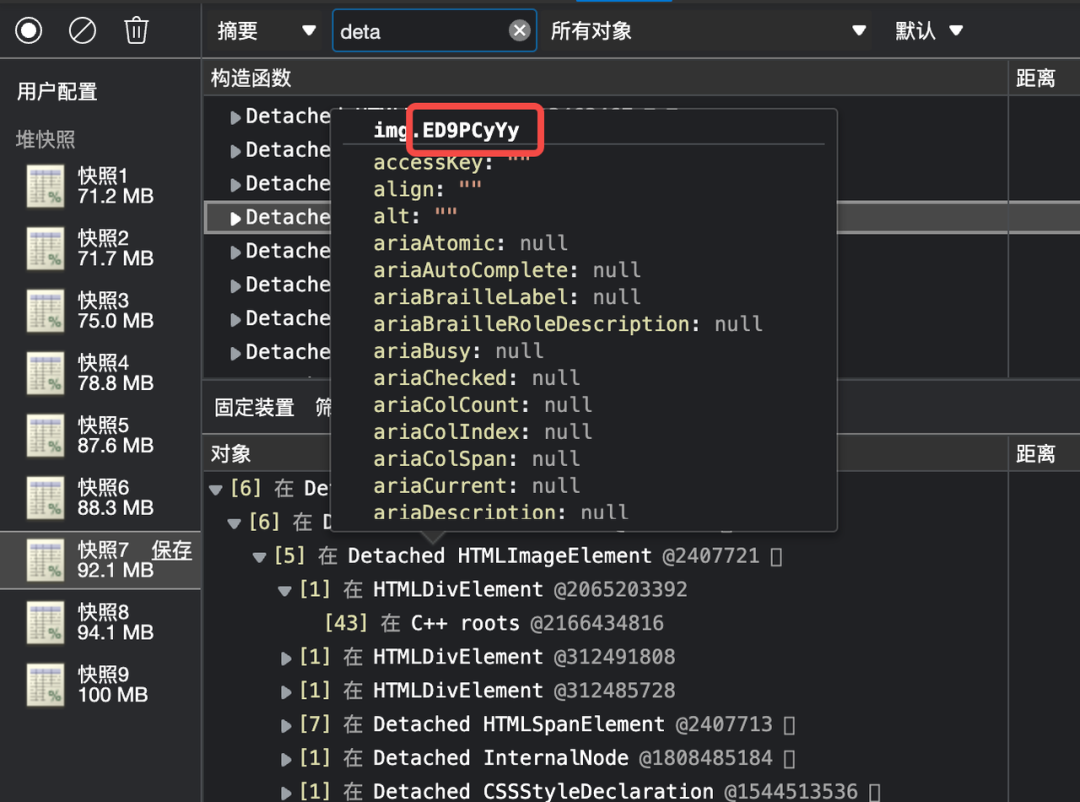Screen dimensions: 1080x802
Task: Select the 快照5 87.6 MB snapshot label
Action: tap(116, 435)
